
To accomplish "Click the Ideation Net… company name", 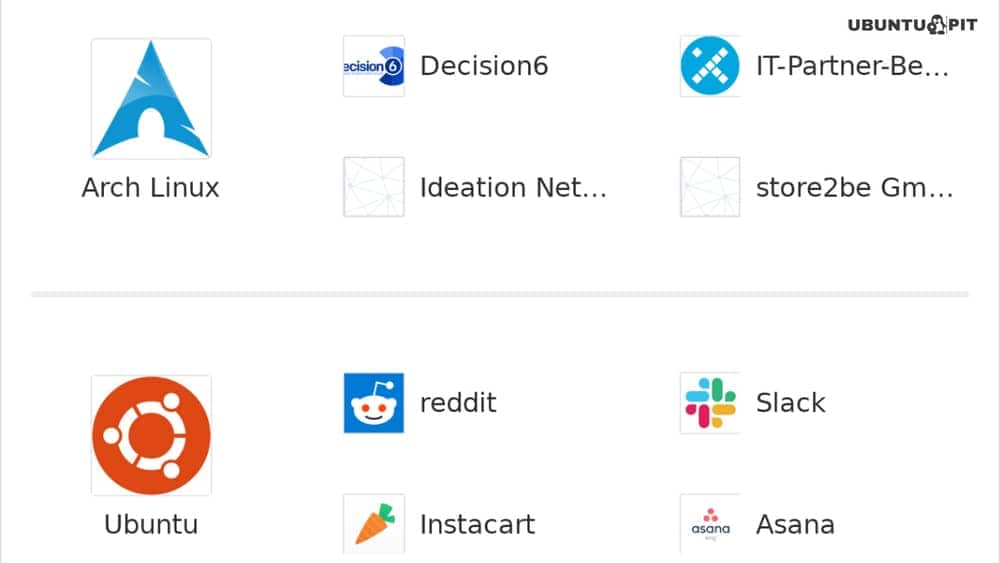I will pos(513,187).
